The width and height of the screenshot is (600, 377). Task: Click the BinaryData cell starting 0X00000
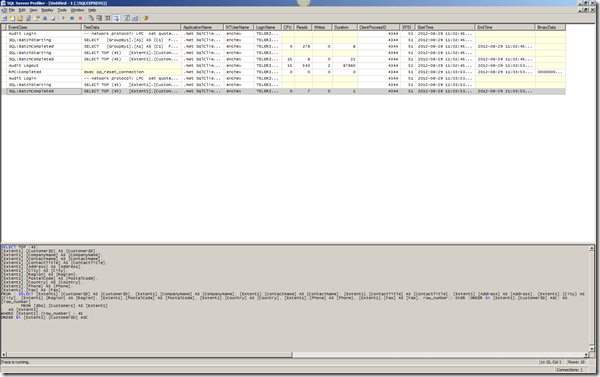coord(550,72)
